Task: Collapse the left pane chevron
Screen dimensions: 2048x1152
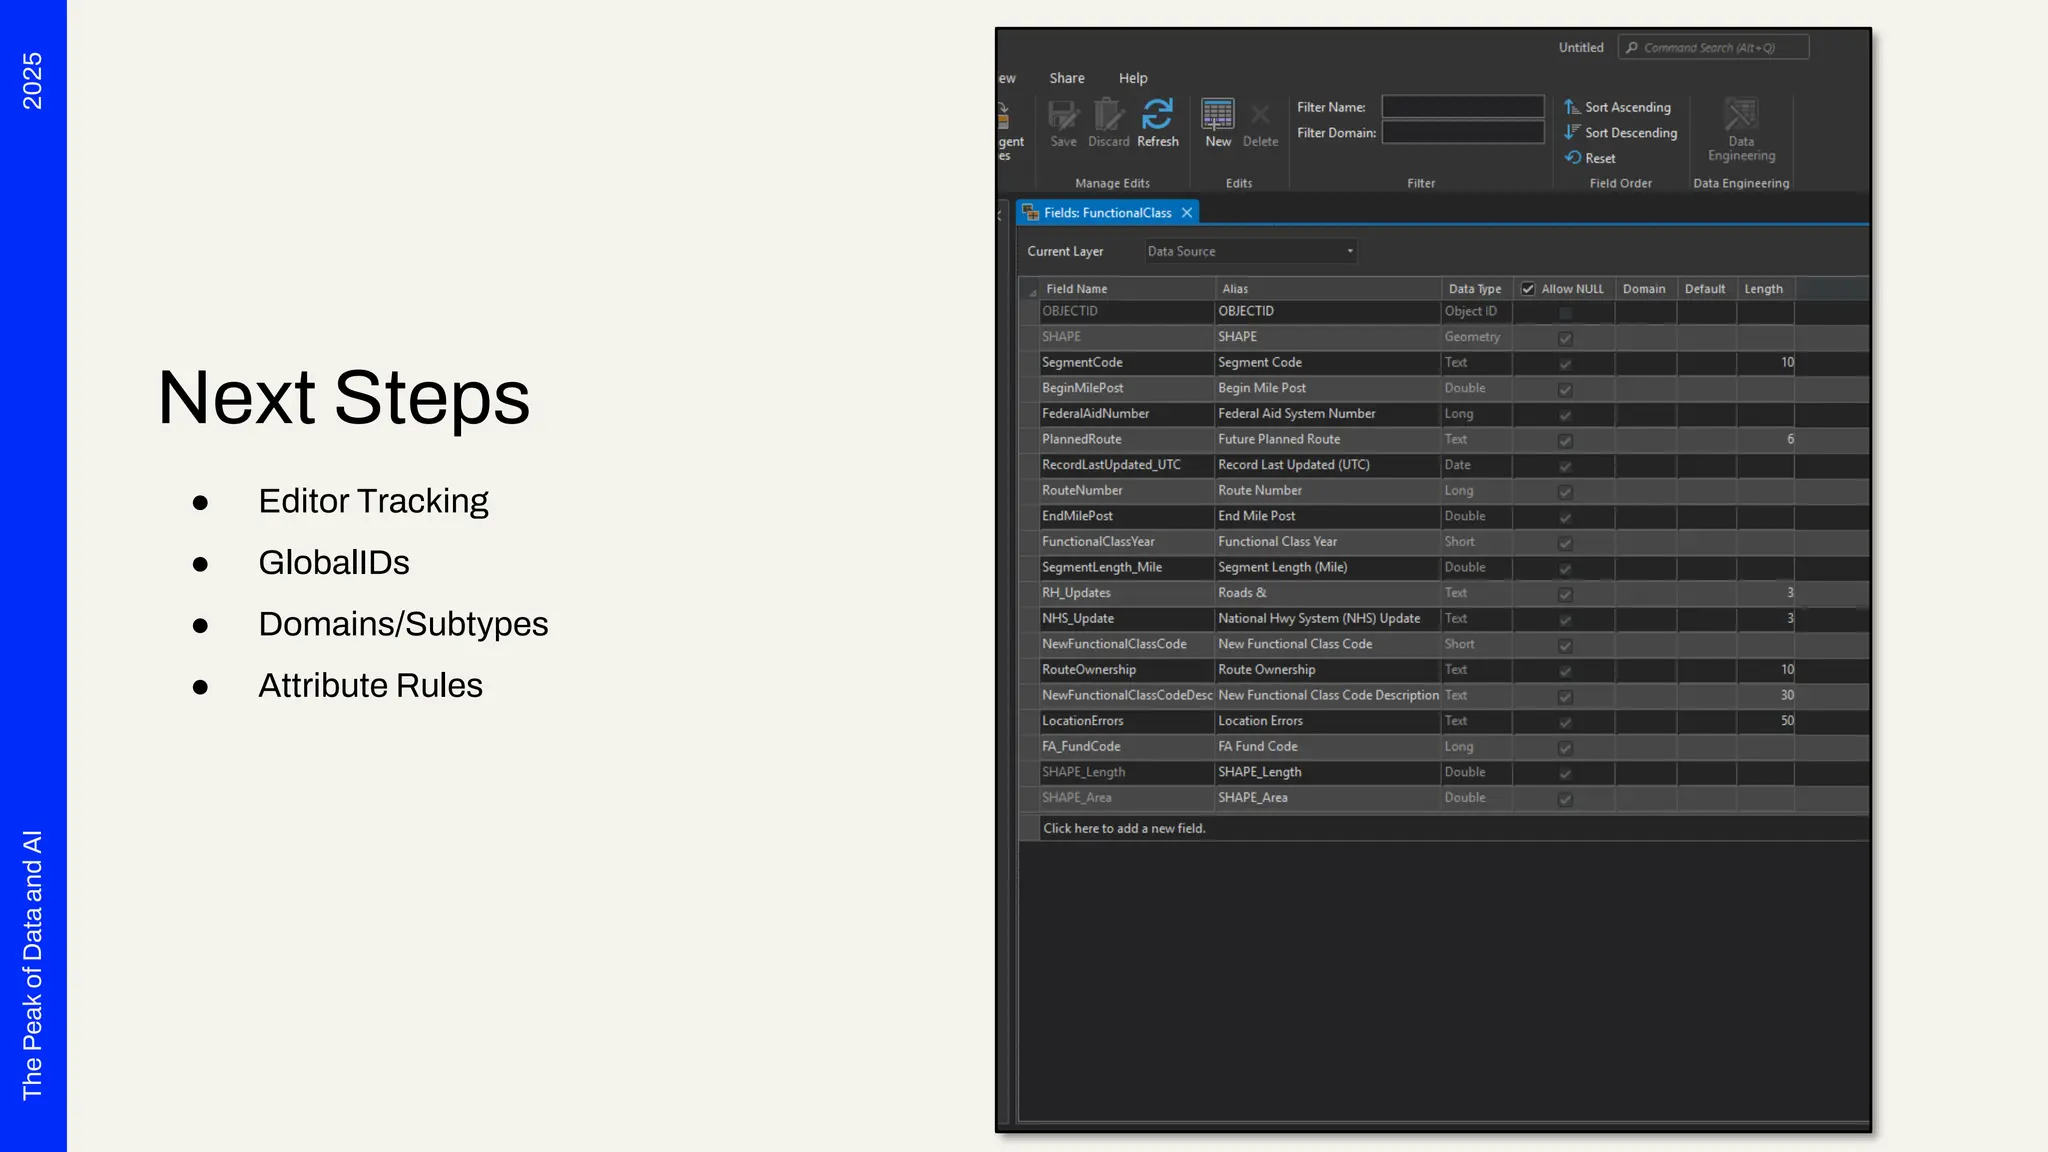Action: click(x=999, y=214)
